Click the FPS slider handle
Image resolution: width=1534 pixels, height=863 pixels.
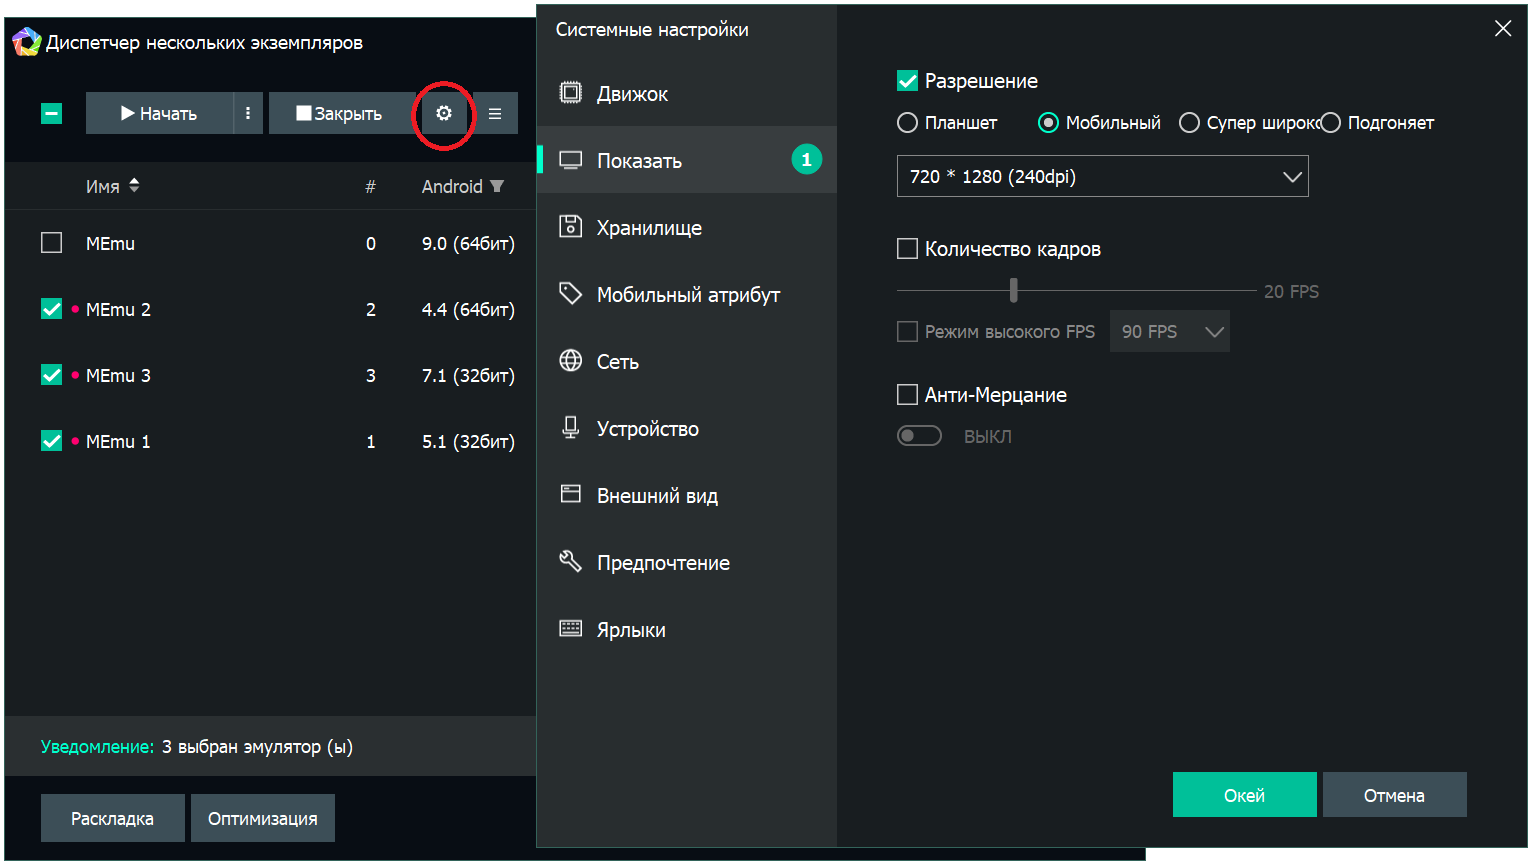pyautogui.click(x=1013, y=290)
